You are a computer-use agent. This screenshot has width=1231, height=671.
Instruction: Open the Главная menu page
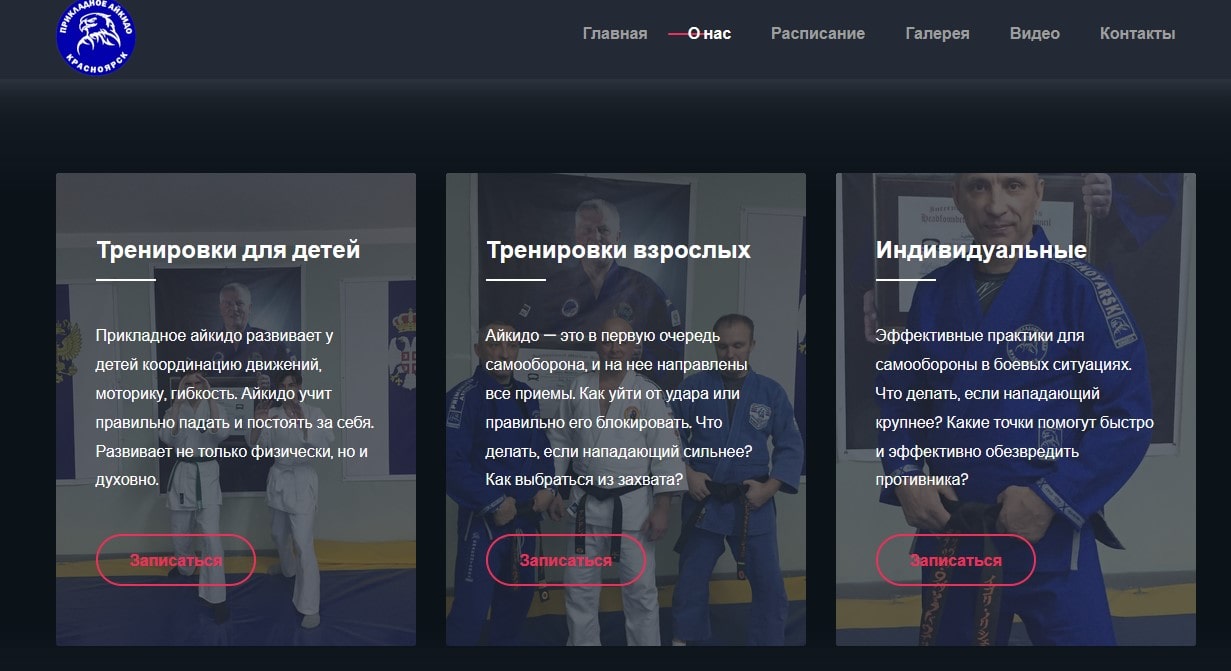tap(614, 33)
